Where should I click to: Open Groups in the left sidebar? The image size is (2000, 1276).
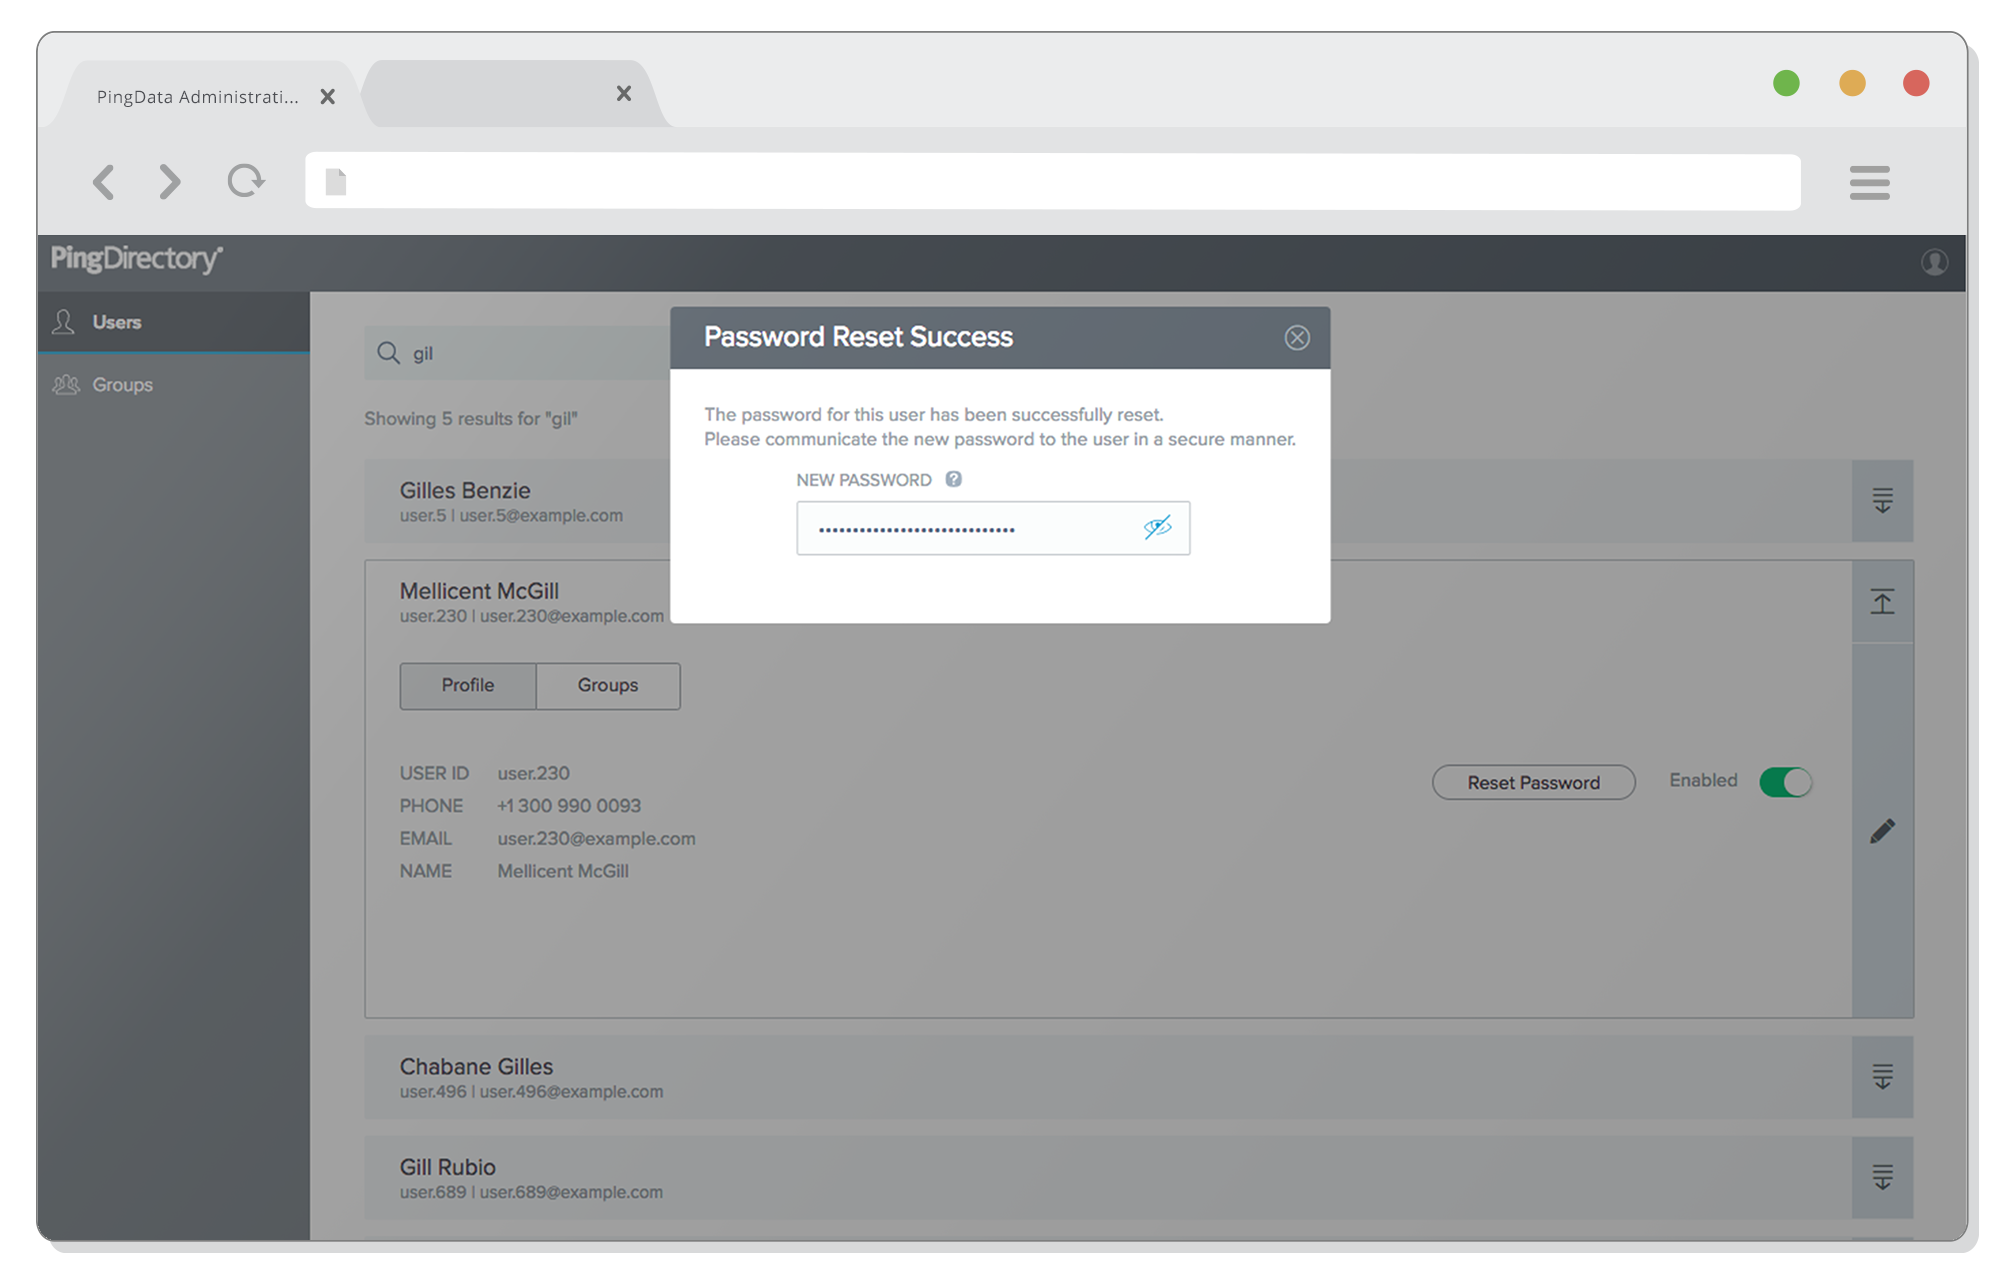point(122,385)
